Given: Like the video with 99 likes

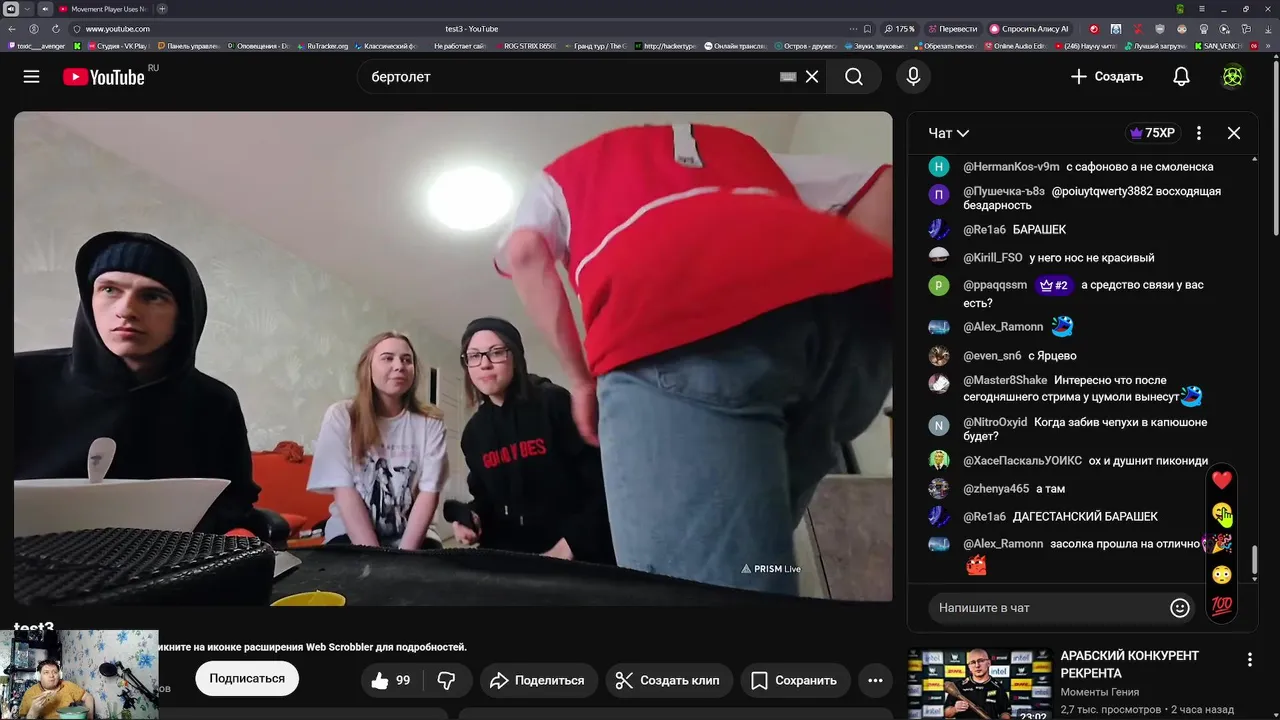Looking at the screenshot, I should 391,680.
